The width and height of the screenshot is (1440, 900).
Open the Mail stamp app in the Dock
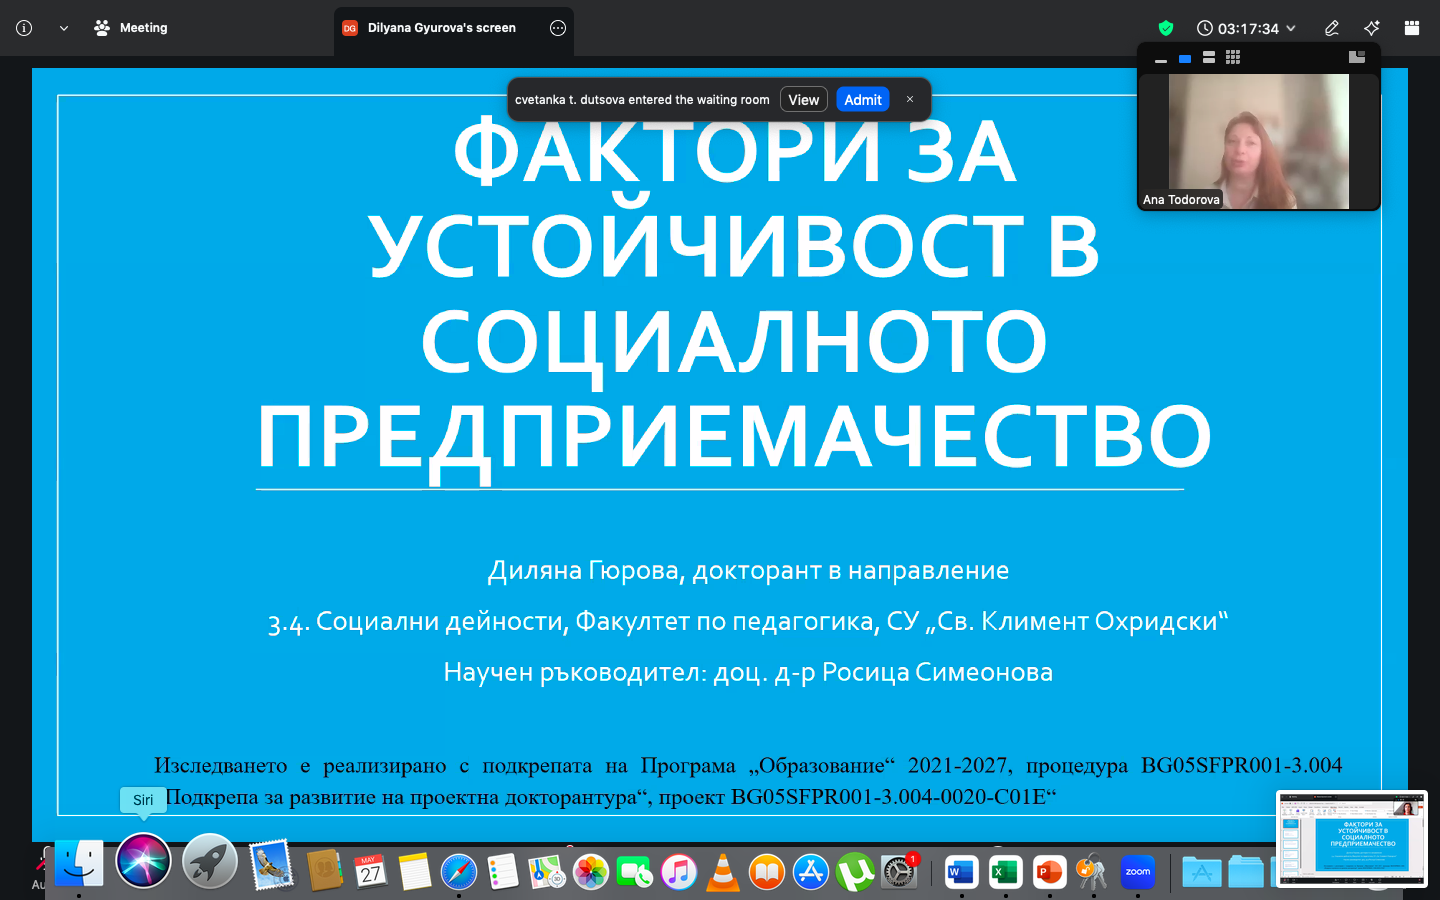pyautogui.click(x=271, y=866)
